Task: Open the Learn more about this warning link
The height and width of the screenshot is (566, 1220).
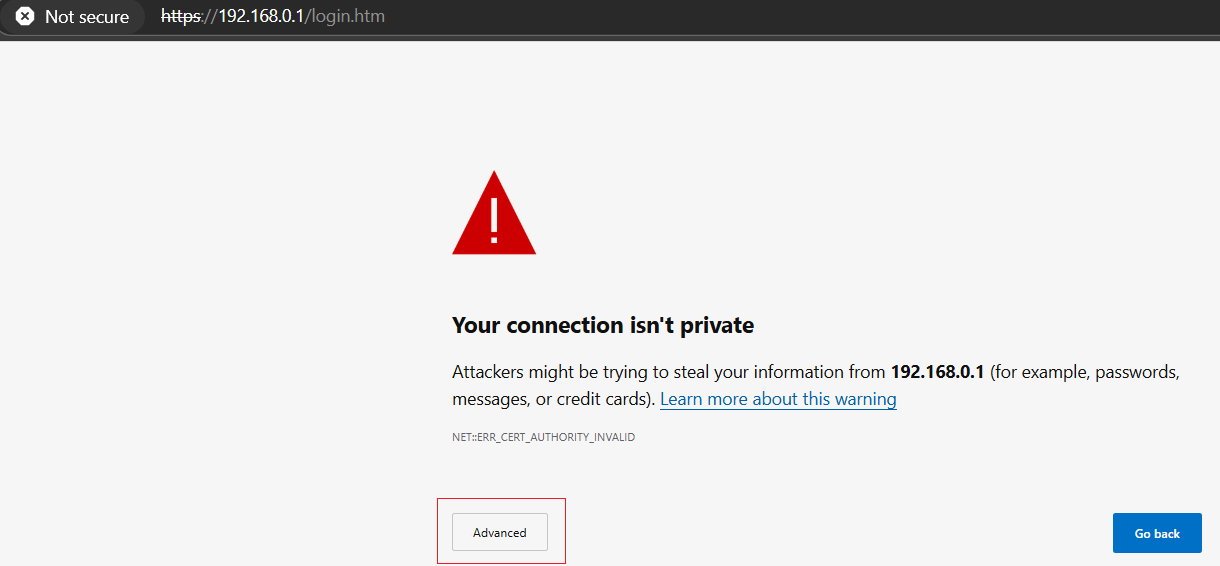Action: (778, 399)
